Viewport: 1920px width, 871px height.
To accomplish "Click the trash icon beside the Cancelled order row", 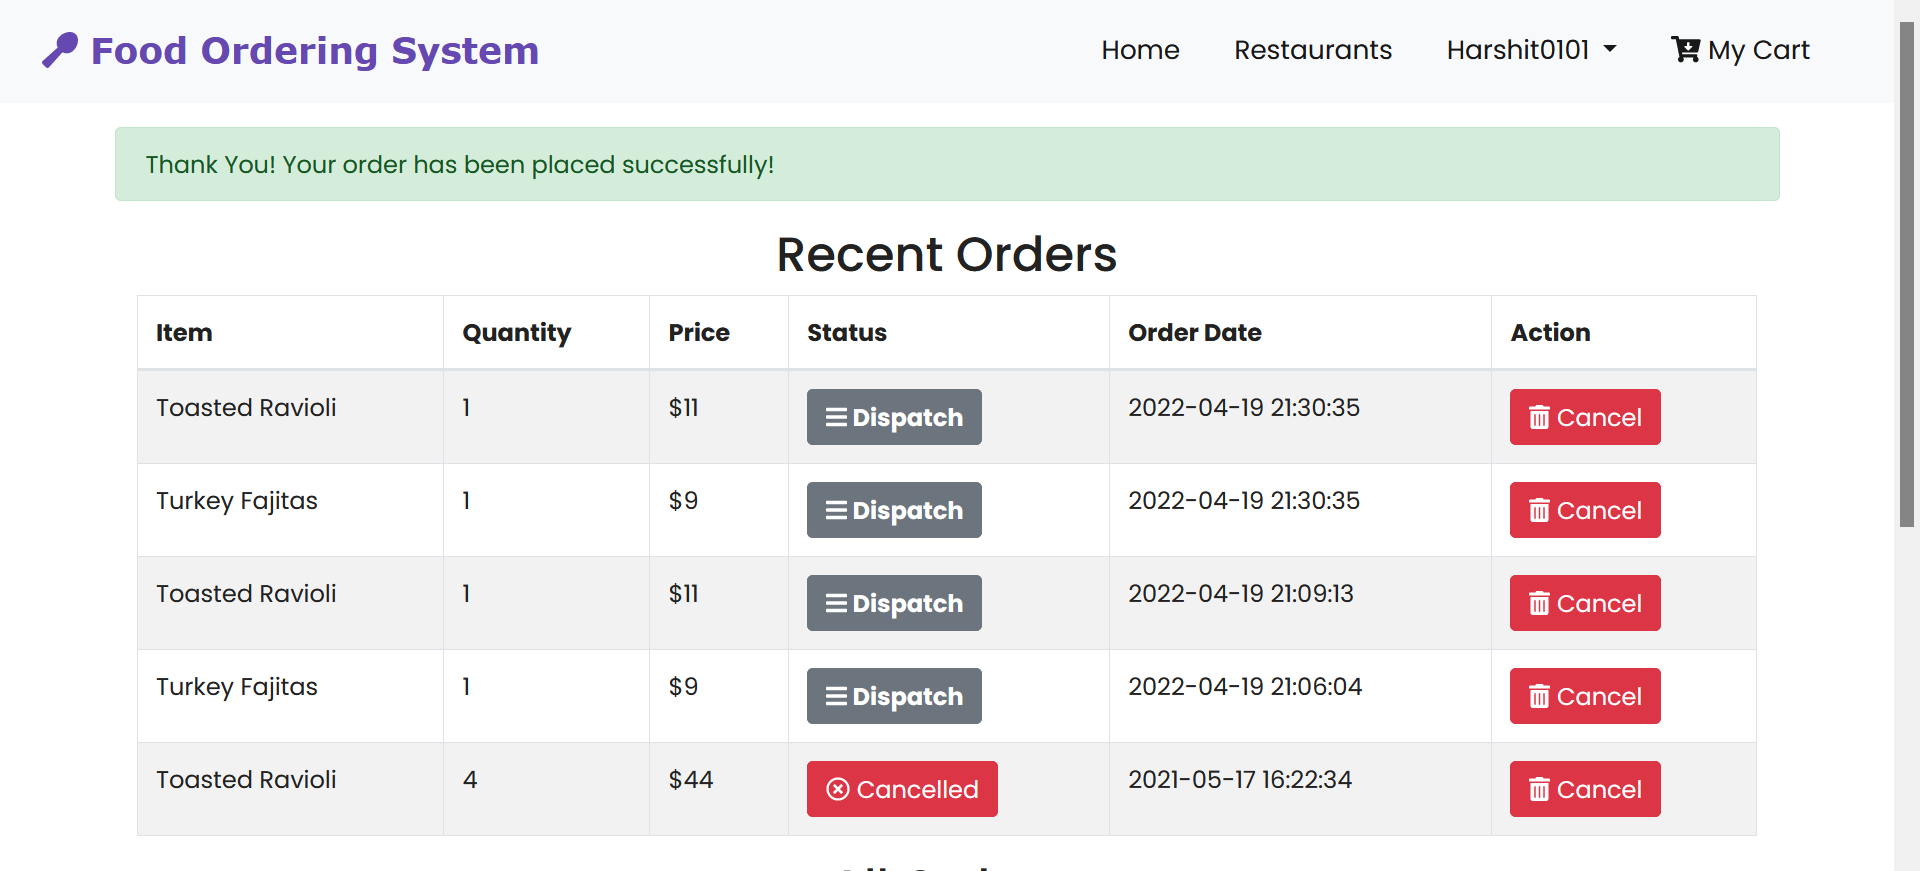I will tap(1539, 789).
